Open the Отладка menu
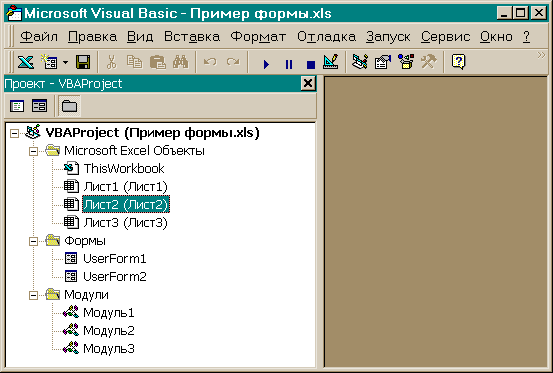 point(326,37)
